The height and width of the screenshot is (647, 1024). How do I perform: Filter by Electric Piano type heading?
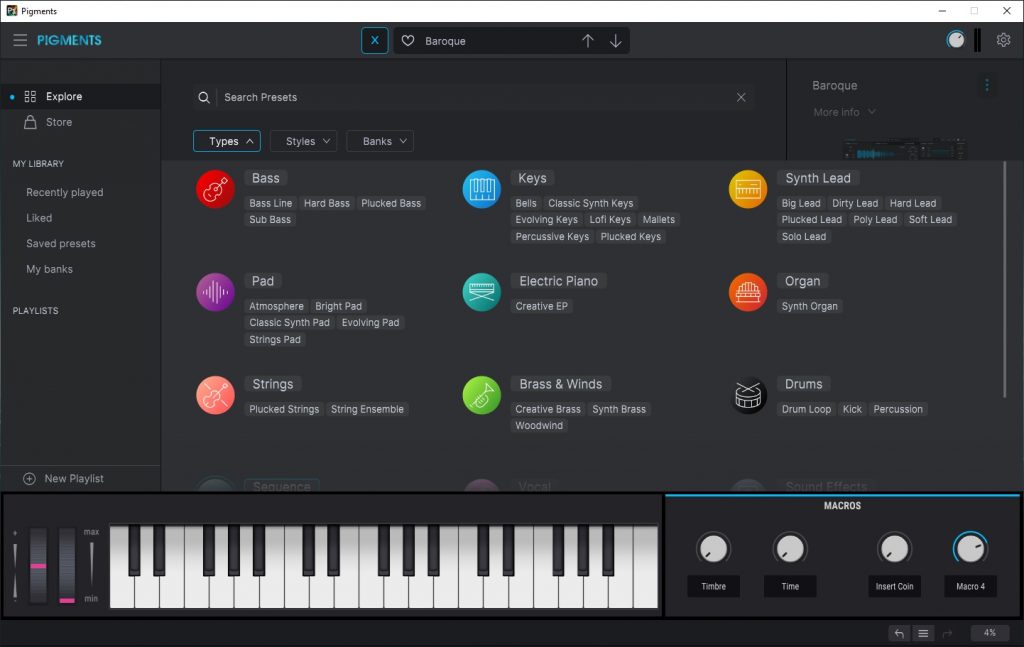point(558,281)
